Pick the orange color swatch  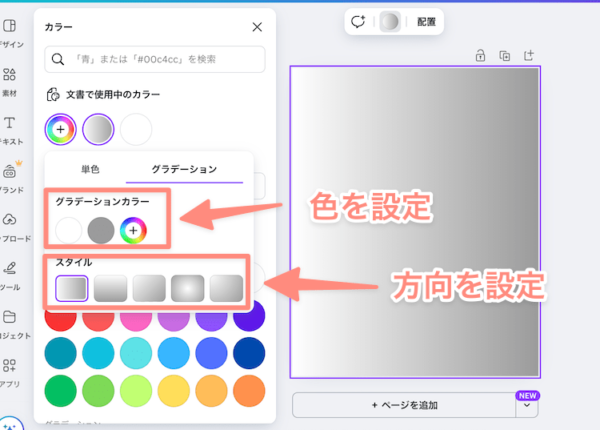click(x=249, y=391)
